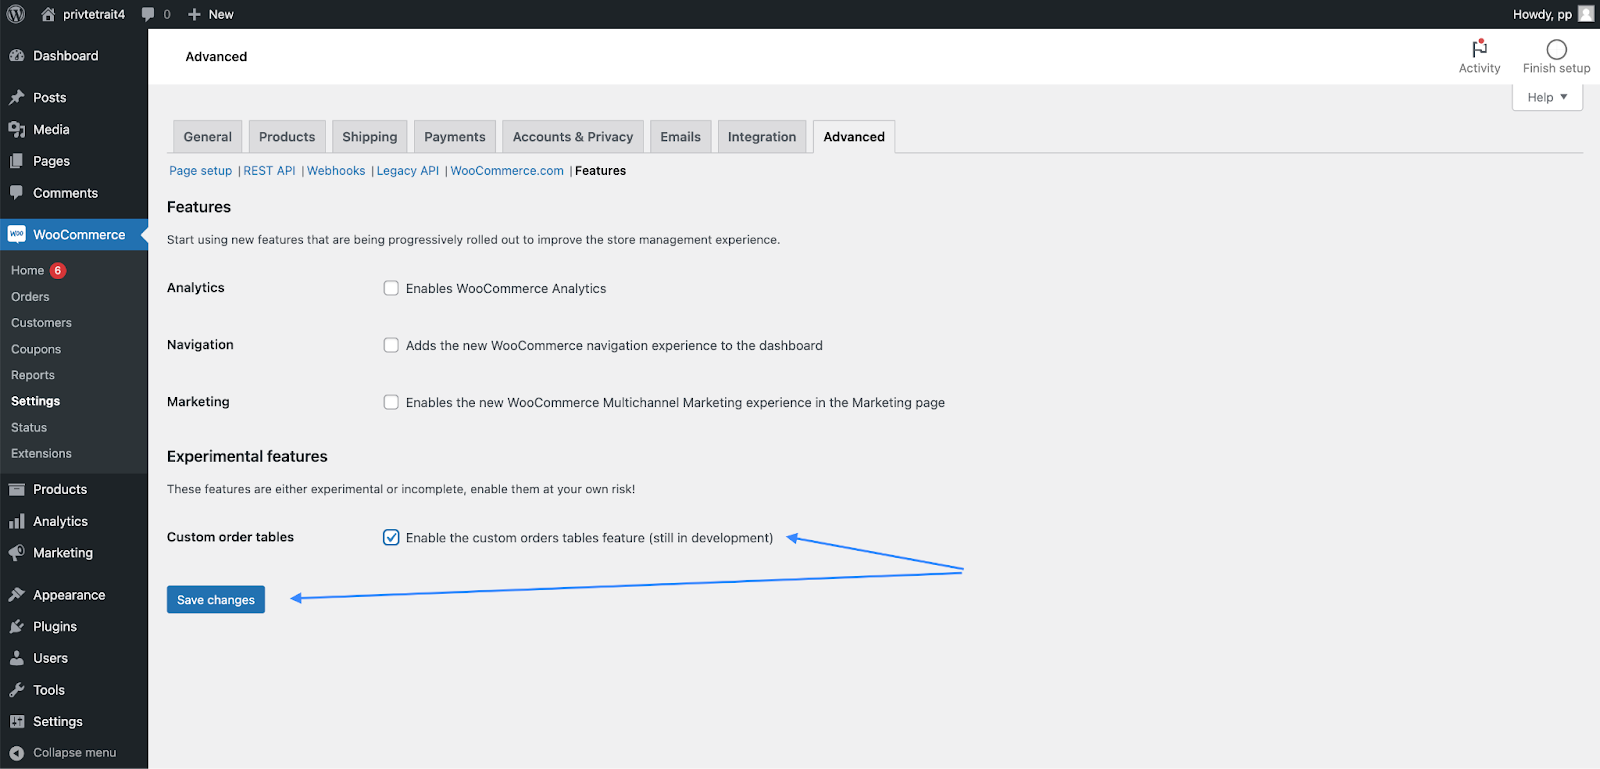This screenshot has width=1600, height=769.
Task: Open the Payments tab
Action: [x=455, y=137]
